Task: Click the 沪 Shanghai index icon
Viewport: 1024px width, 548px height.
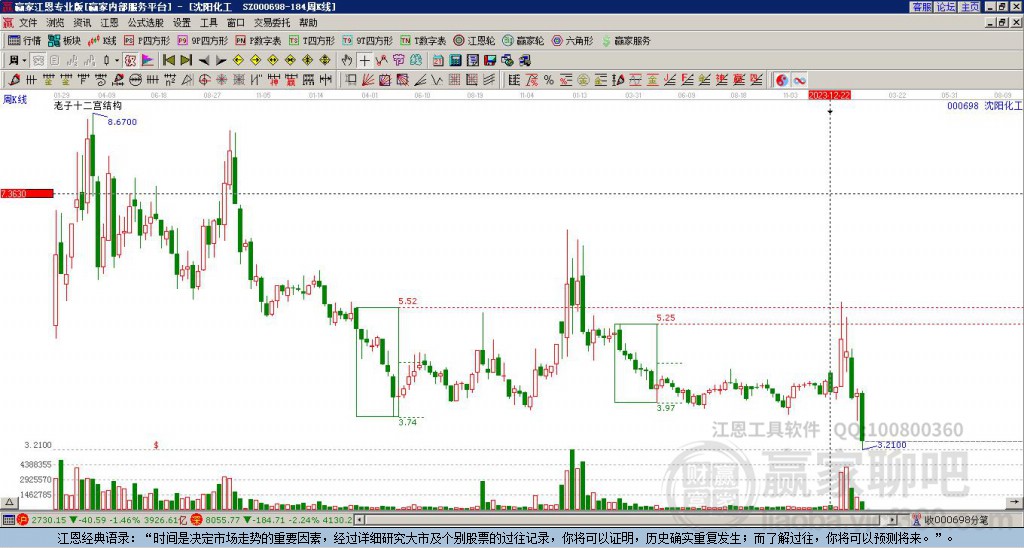Action: point(23,520)
